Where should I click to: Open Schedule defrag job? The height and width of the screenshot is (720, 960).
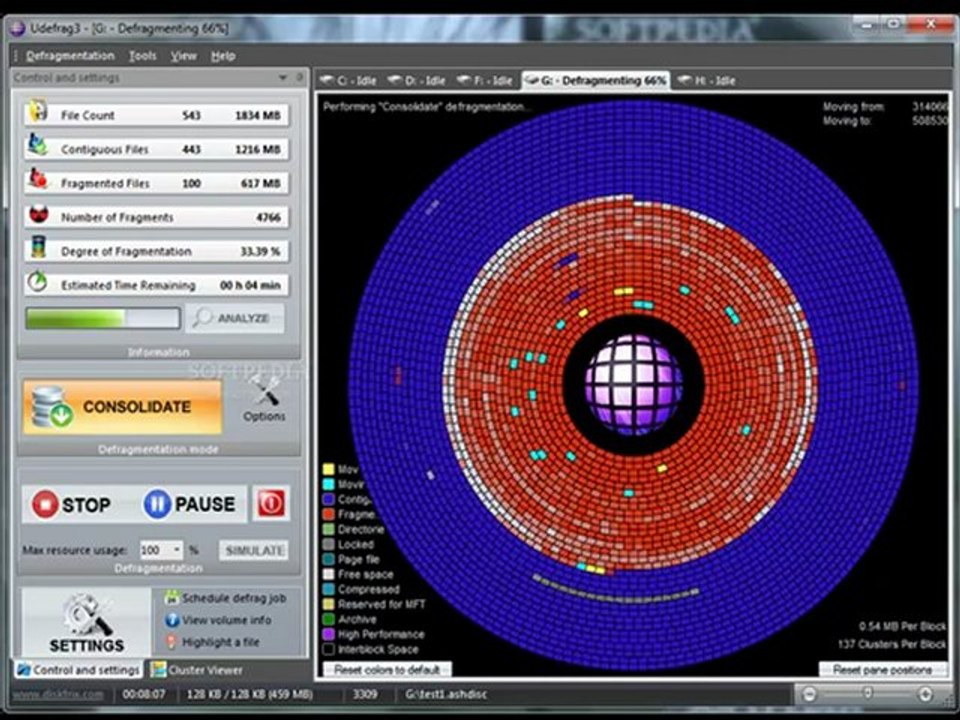coord(225,598)
